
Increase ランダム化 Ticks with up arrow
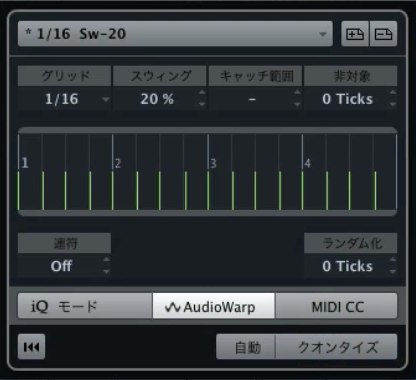tap(393, 260)
